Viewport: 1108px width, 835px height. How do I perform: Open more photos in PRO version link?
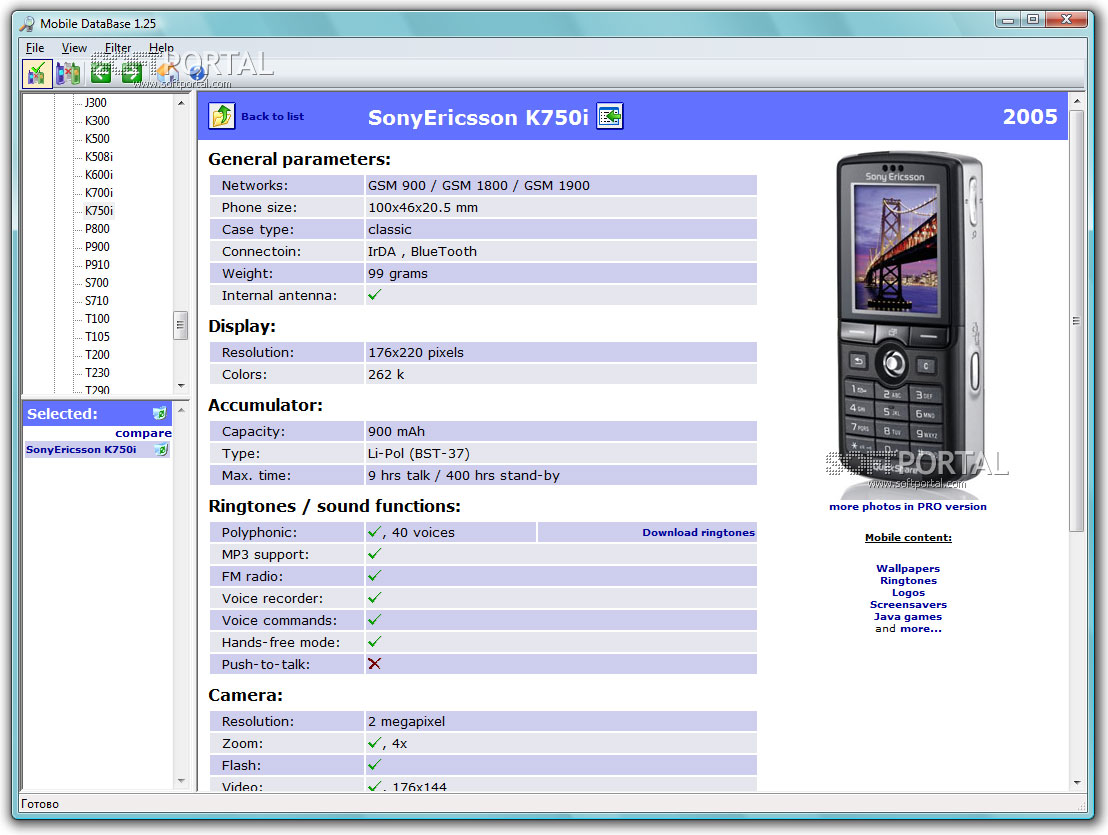(908, 507)
